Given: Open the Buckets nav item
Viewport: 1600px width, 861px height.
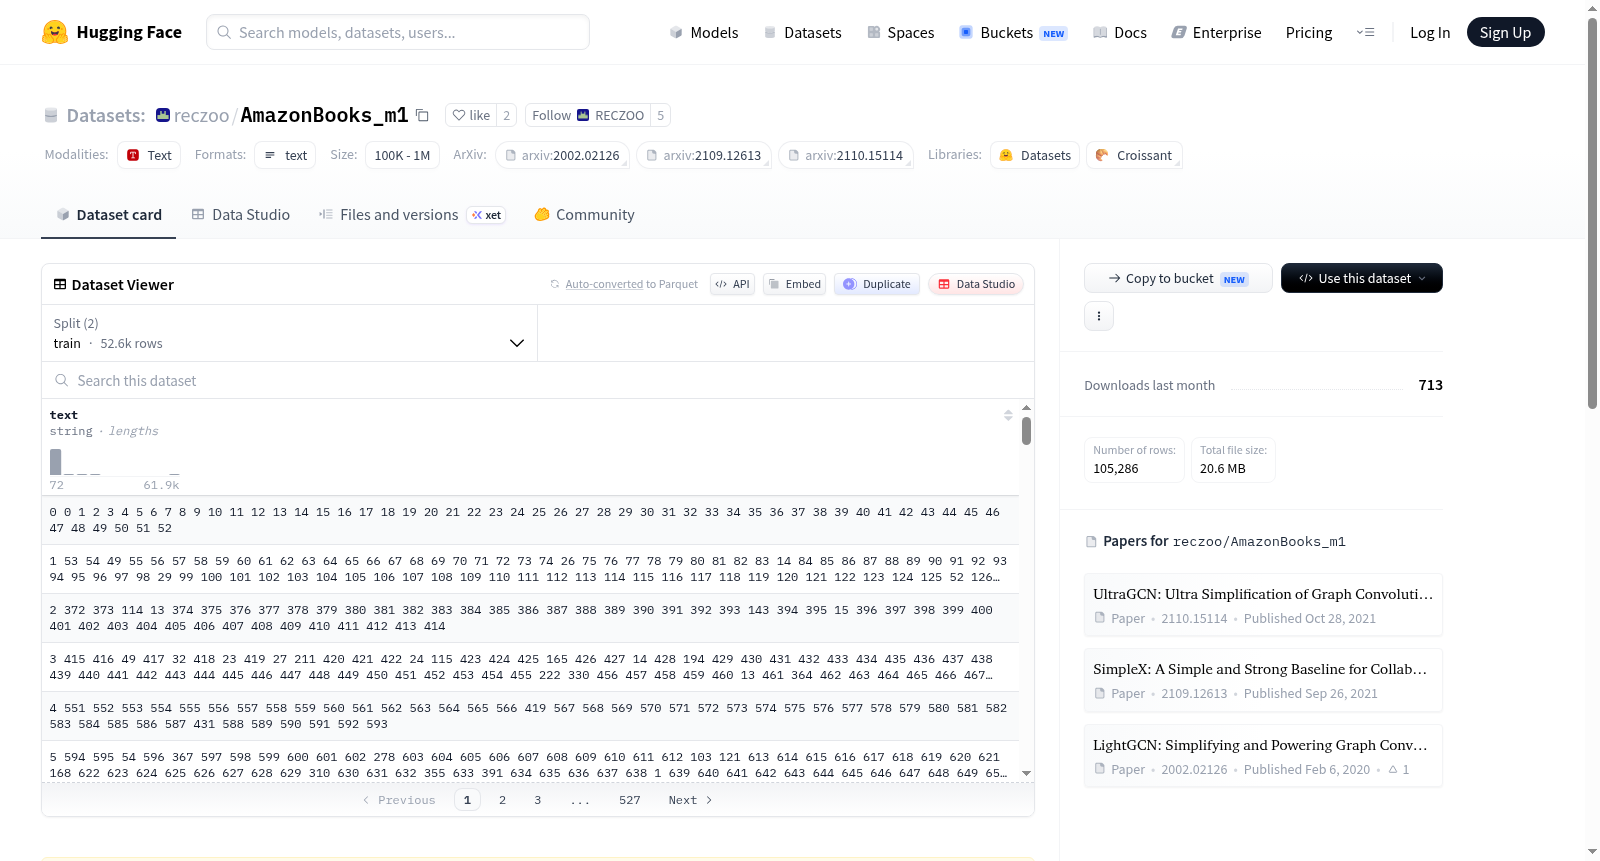Looking at the screenshot, I should pyautogui.click(x=1013, y=33).
